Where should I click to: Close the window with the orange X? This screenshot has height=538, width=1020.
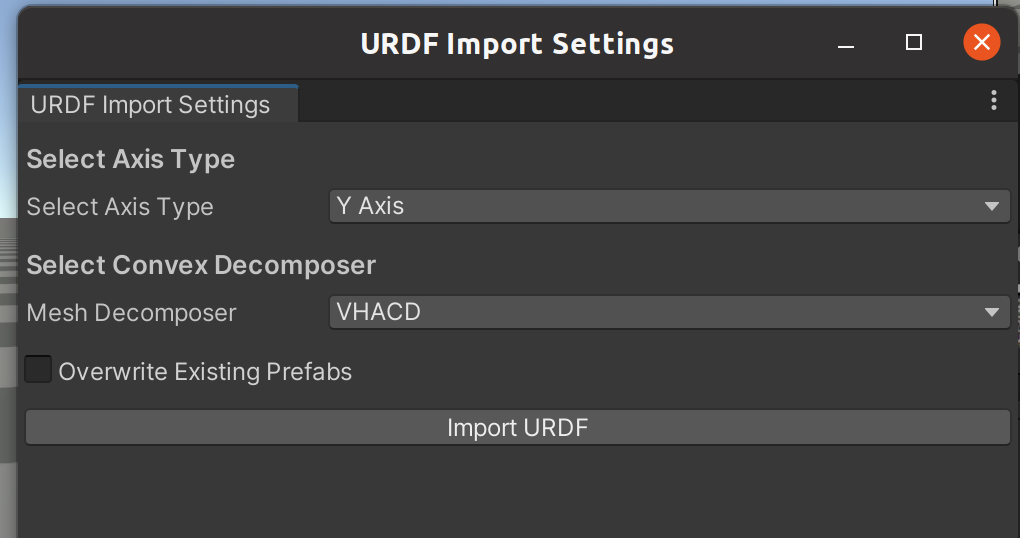tap(982, 42)
